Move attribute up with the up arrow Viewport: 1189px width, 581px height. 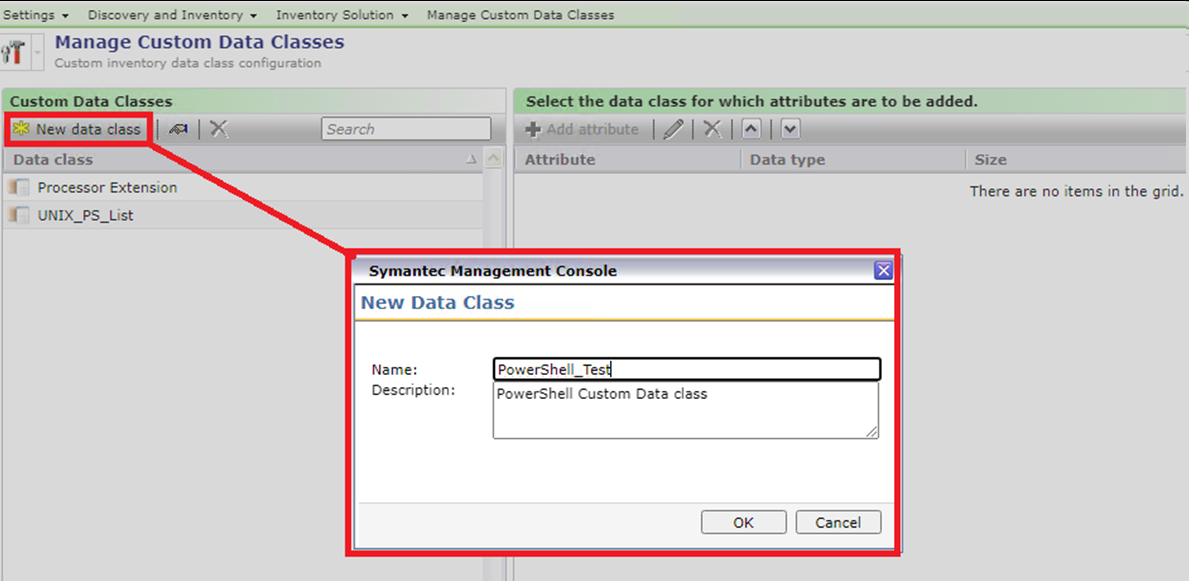pyautogui.click(x=751, y=130)
